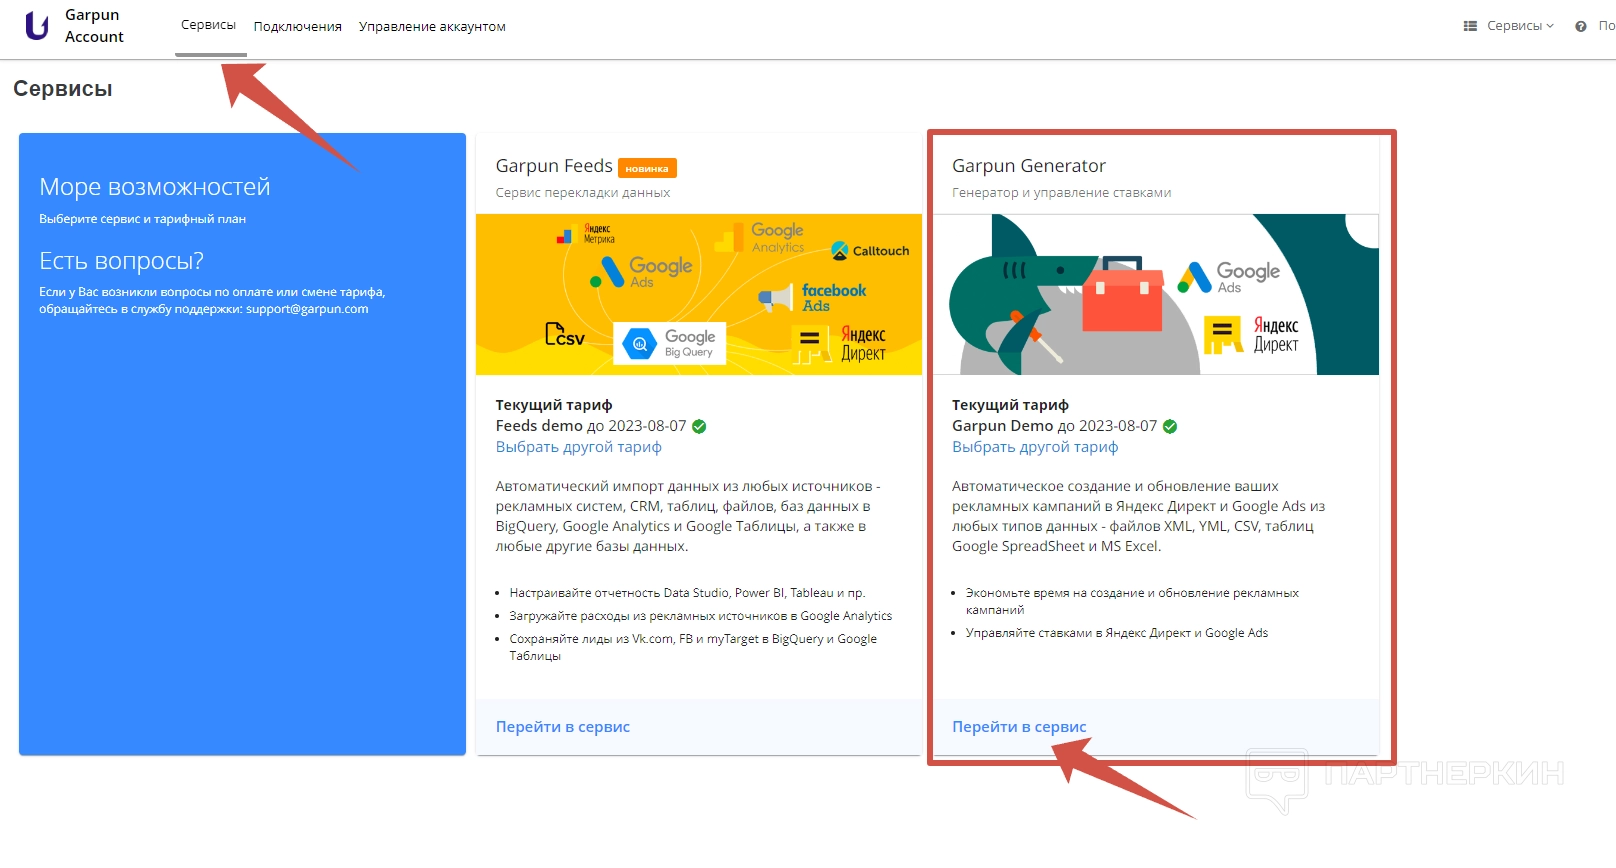This screenshot has width=1616, height=868.
Task: Click the Яндекс Директ logo in Feeds banner
Action: click(x=839, y=345)
